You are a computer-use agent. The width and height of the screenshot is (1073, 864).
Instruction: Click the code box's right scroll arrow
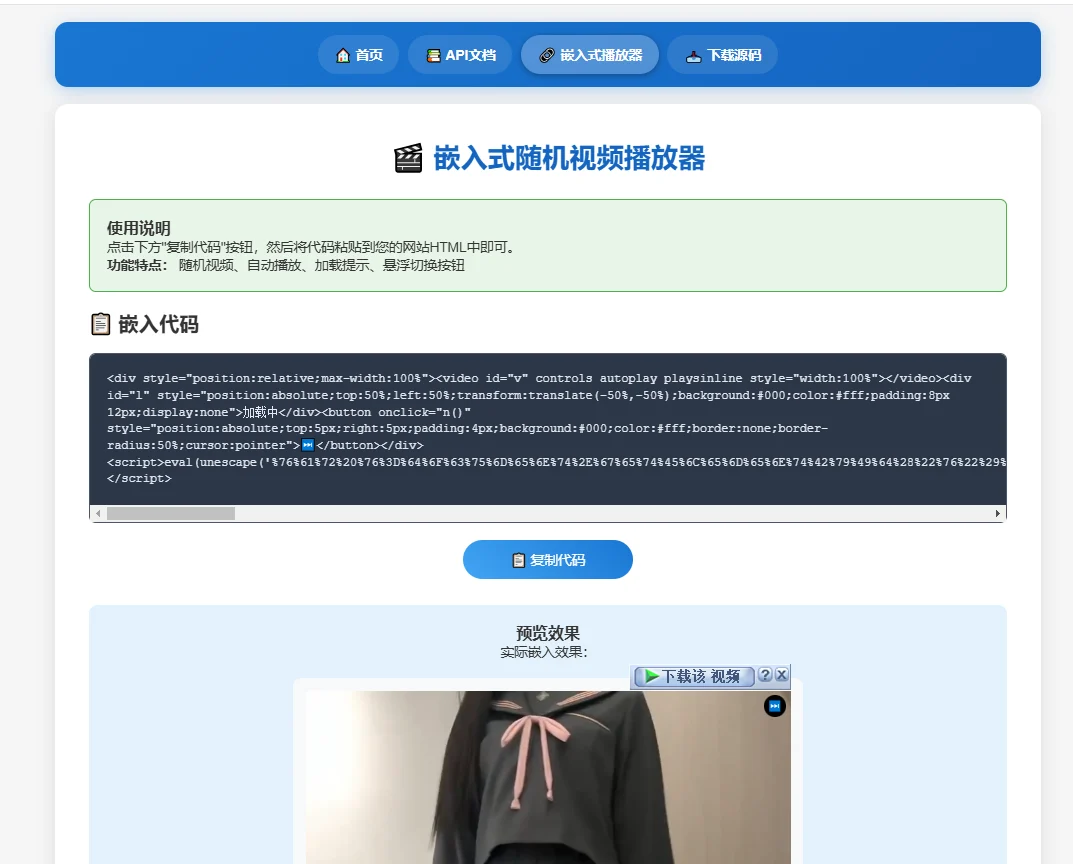tap(997, 513)
